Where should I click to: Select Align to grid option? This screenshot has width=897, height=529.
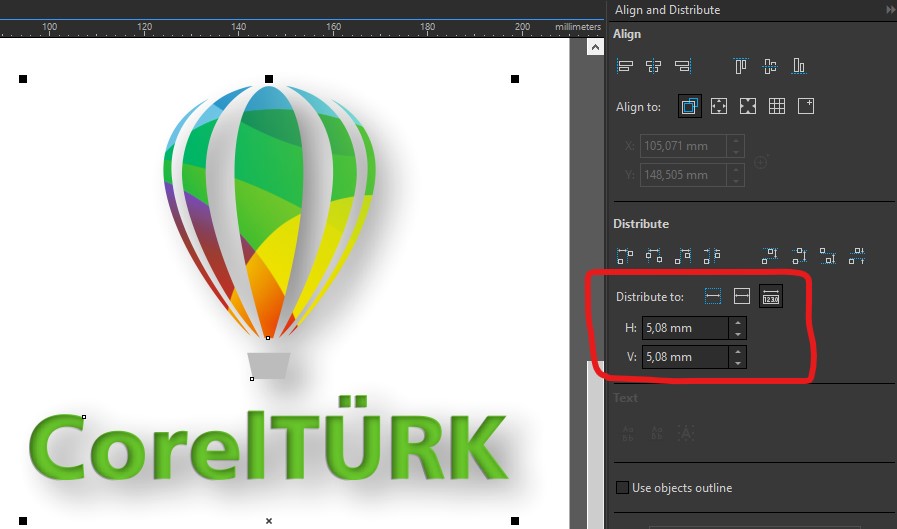pyautogui.click(x=777, y=106)
